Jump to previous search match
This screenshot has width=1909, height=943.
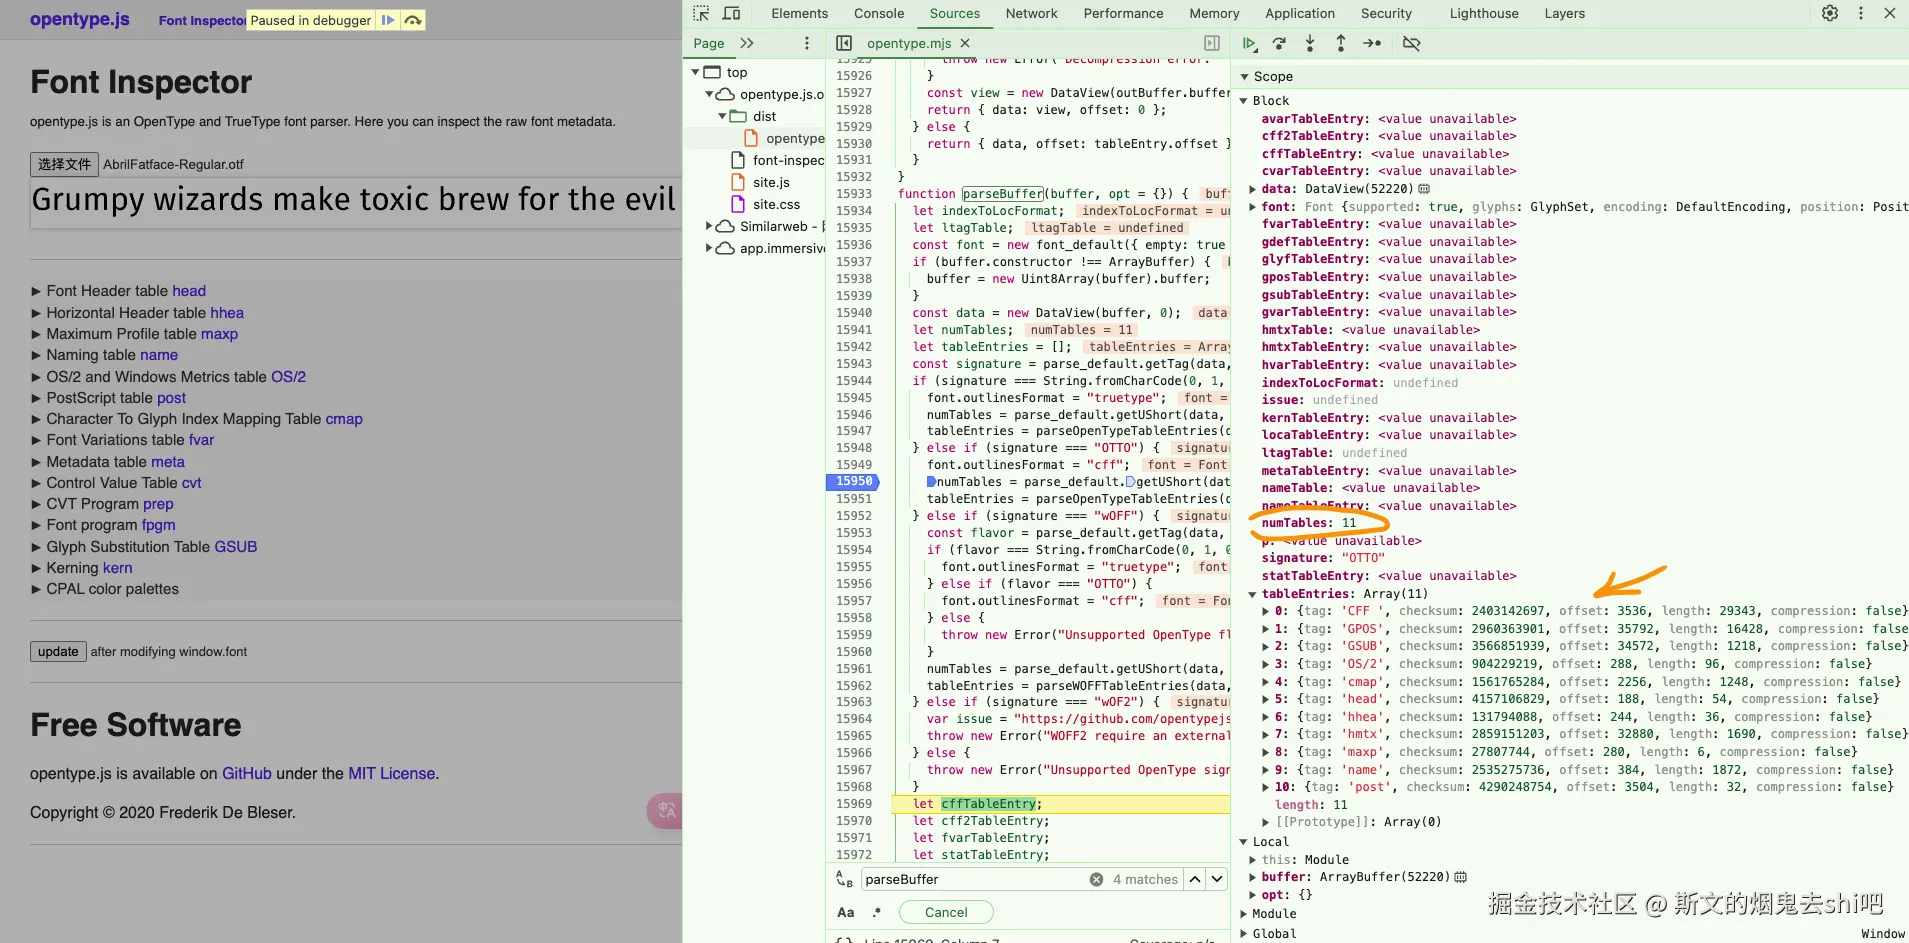click(x=1195, y=879)
